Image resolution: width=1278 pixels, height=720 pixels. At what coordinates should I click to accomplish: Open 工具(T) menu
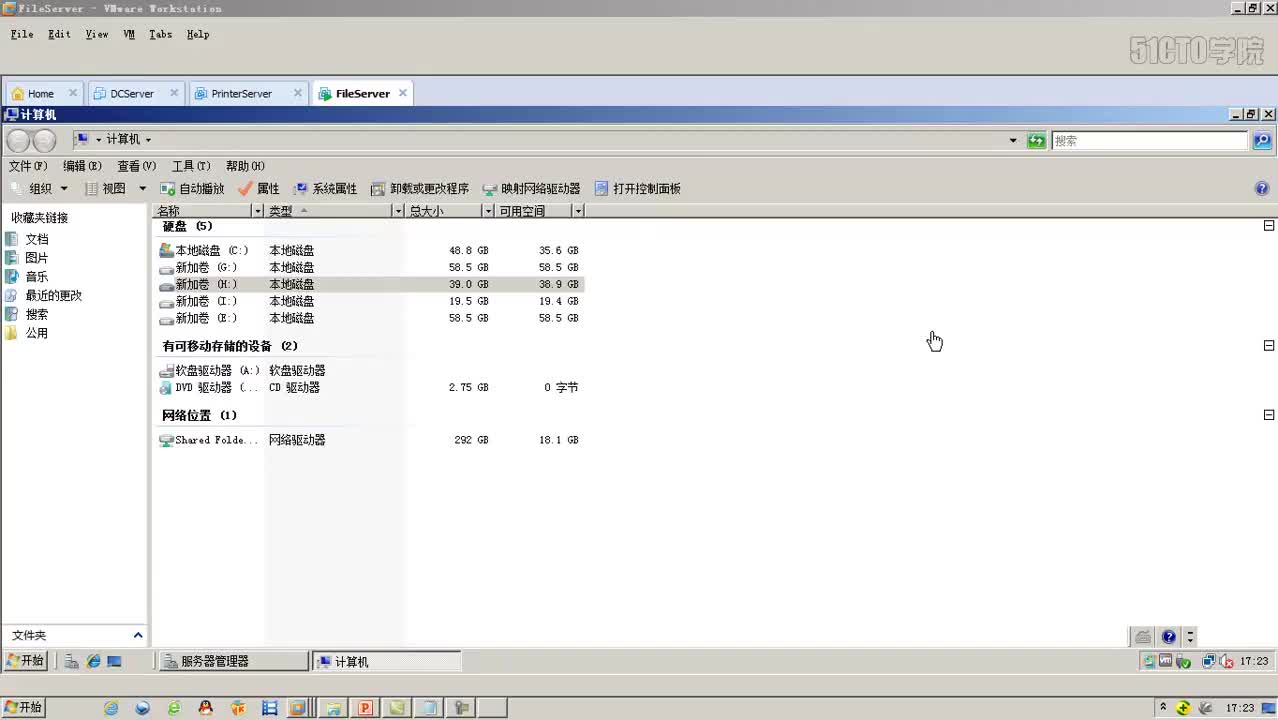191,166
